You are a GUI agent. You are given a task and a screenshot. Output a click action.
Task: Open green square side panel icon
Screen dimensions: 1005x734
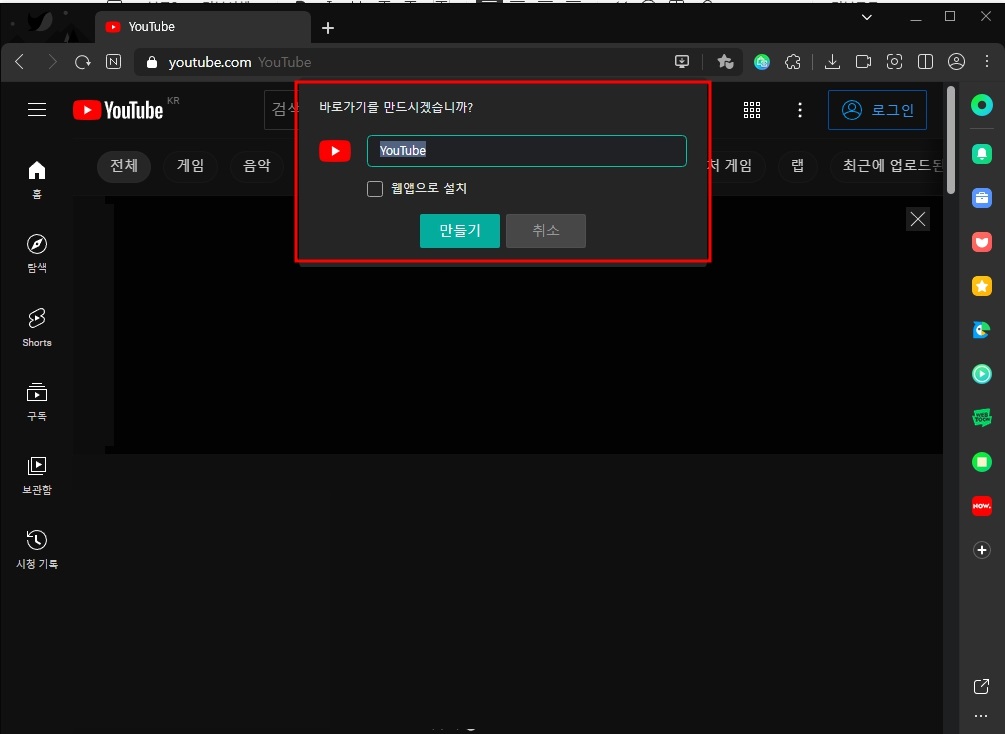[x=982, y=462]
